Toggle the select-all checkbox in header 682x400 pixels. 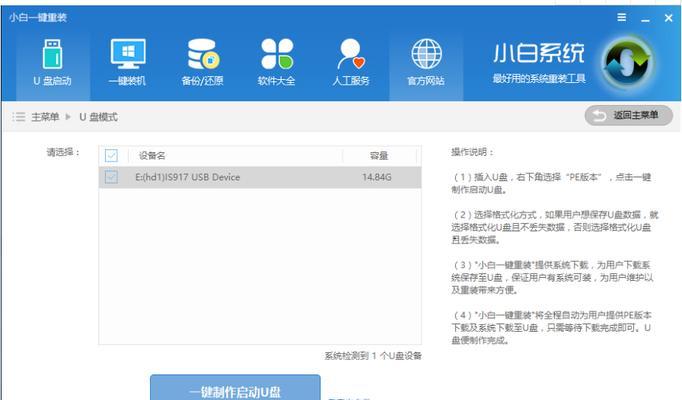[111, 155]
